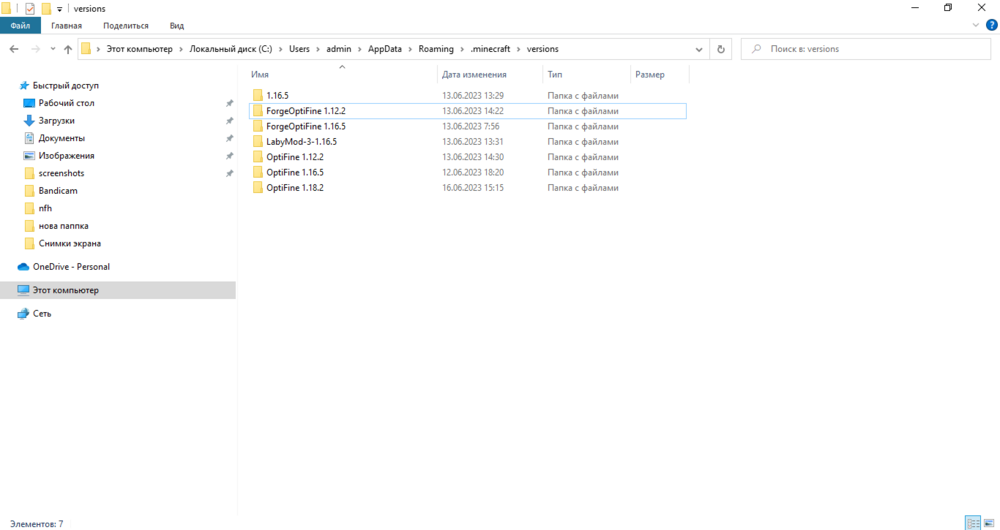The width and height of the screenshot is (1000, 530).
Task: Switch to details view in the status bar
Action: click(x=973, y=524)
